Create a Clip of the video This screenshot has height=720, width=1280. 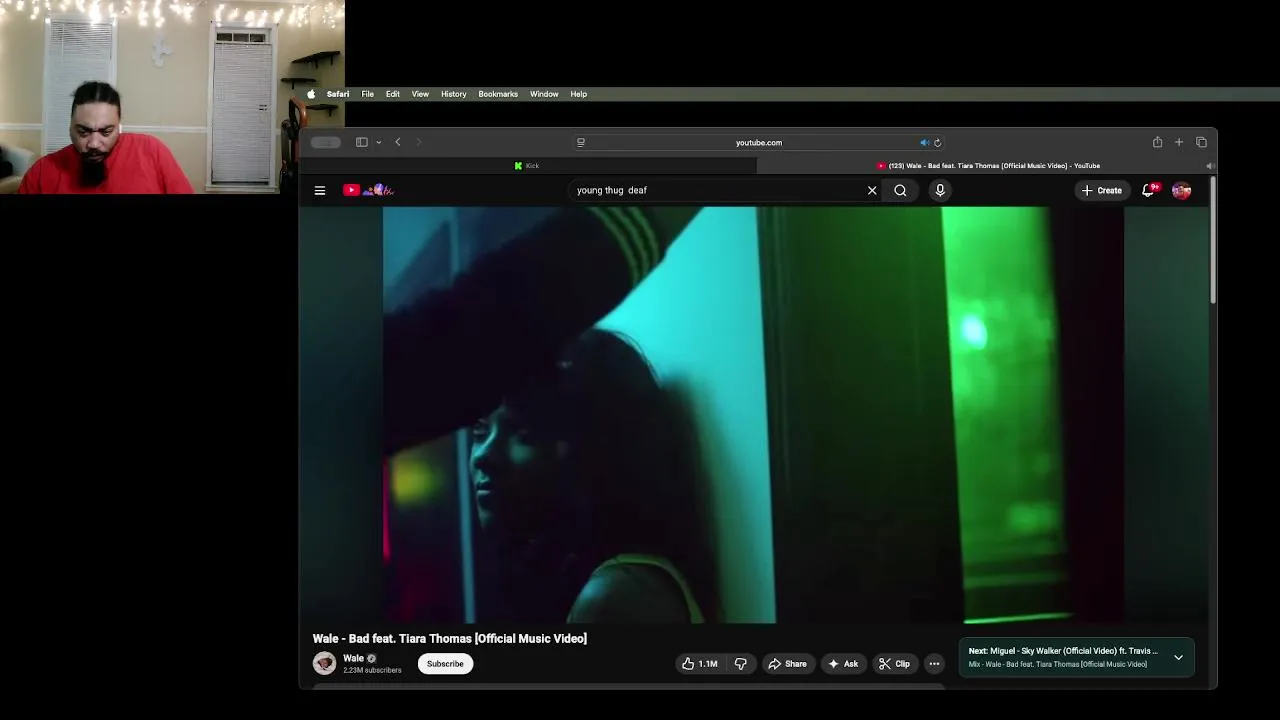coord(894,664)
